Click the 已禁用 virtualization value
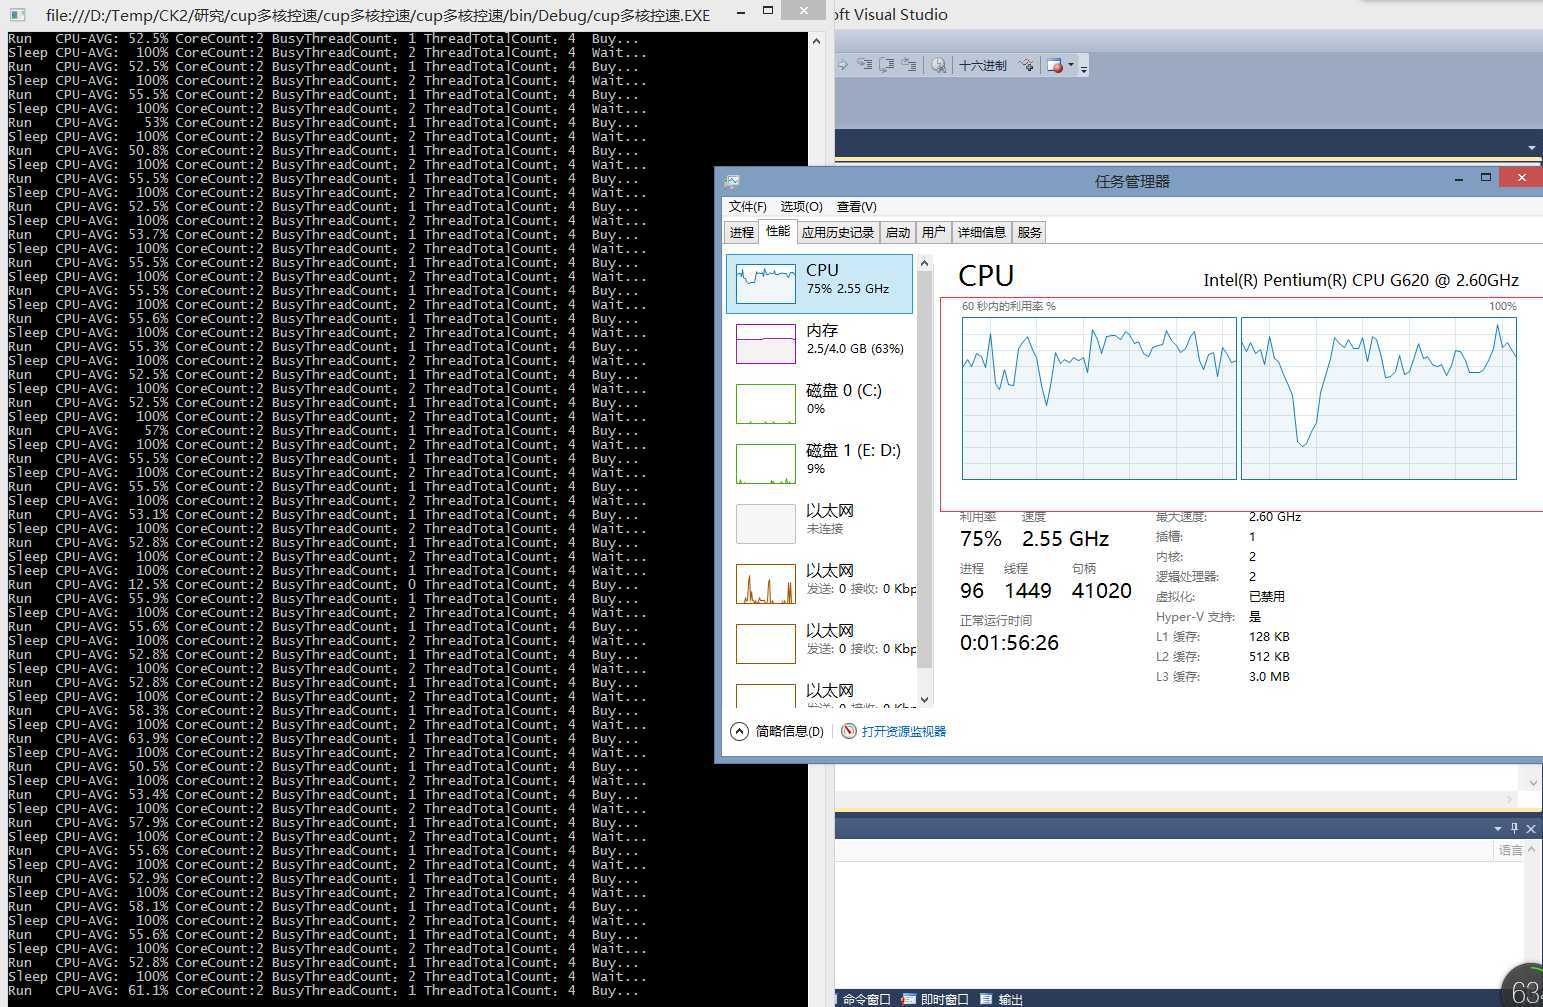The width and height of the screenshot is (1543, 1007). 1267,596
